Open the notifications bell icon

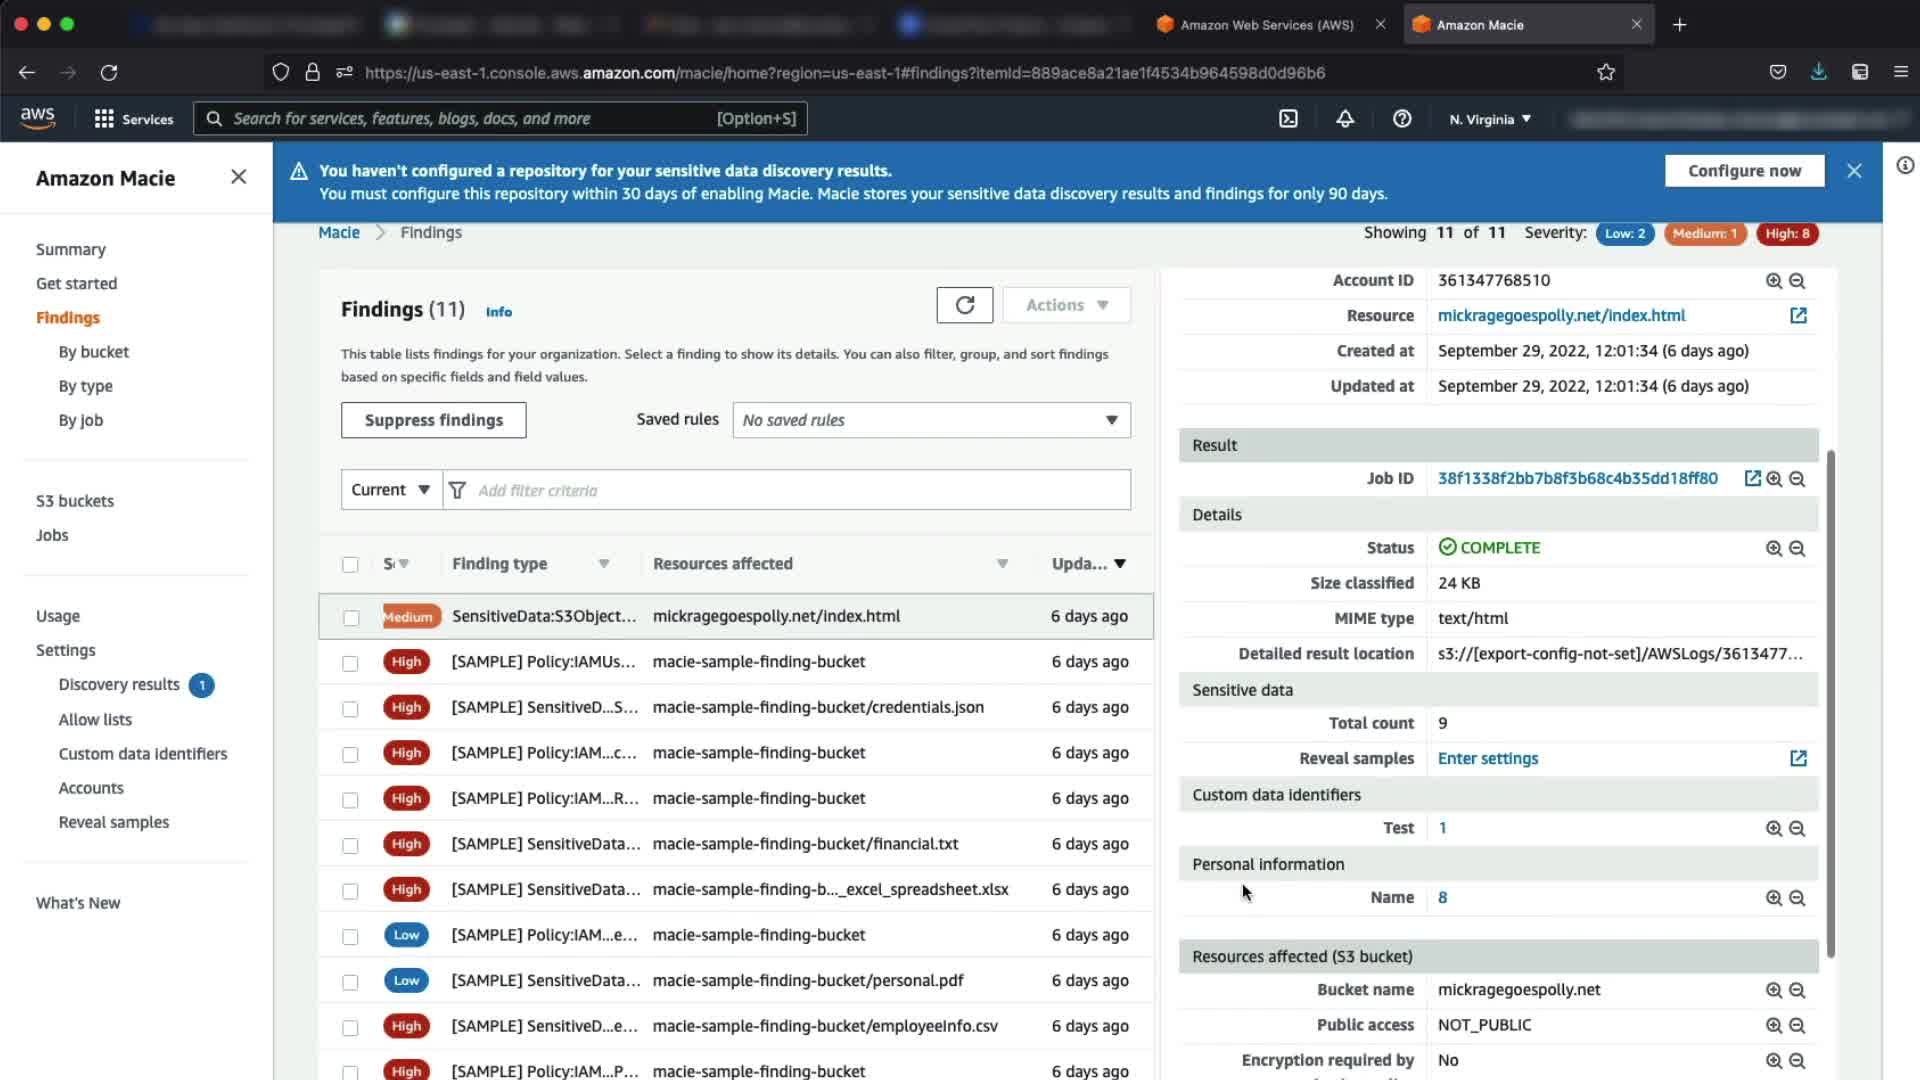point(1345,119)
